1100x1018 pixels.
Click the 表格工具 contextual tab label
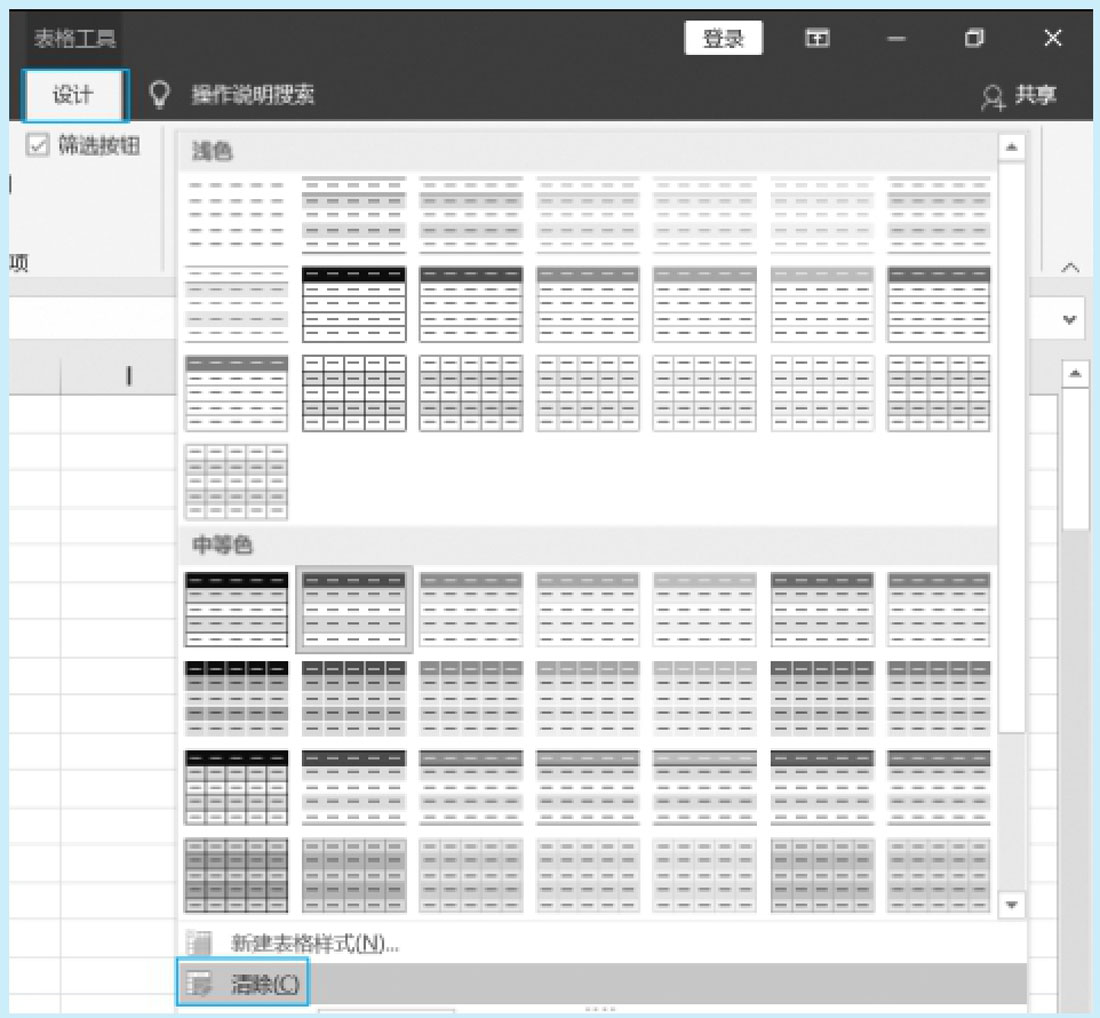point(74,39)
